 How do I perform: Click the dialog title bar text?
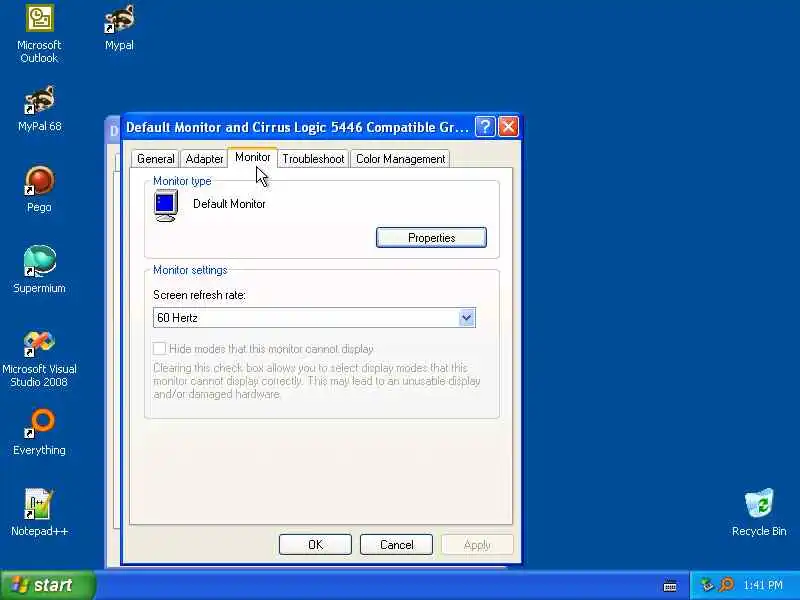(297, 127)
